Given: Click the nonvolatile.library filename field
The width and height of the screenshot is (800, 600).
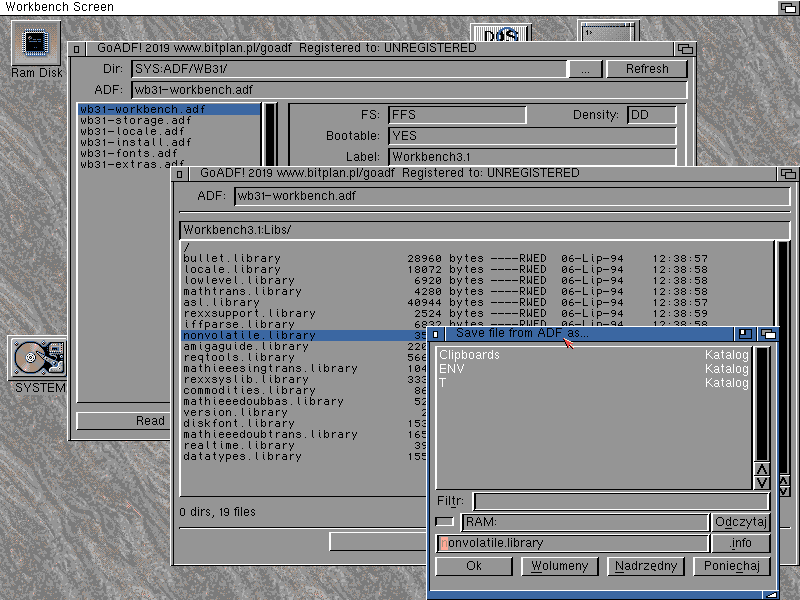Looking at the screenshot, I should (573, 543).
